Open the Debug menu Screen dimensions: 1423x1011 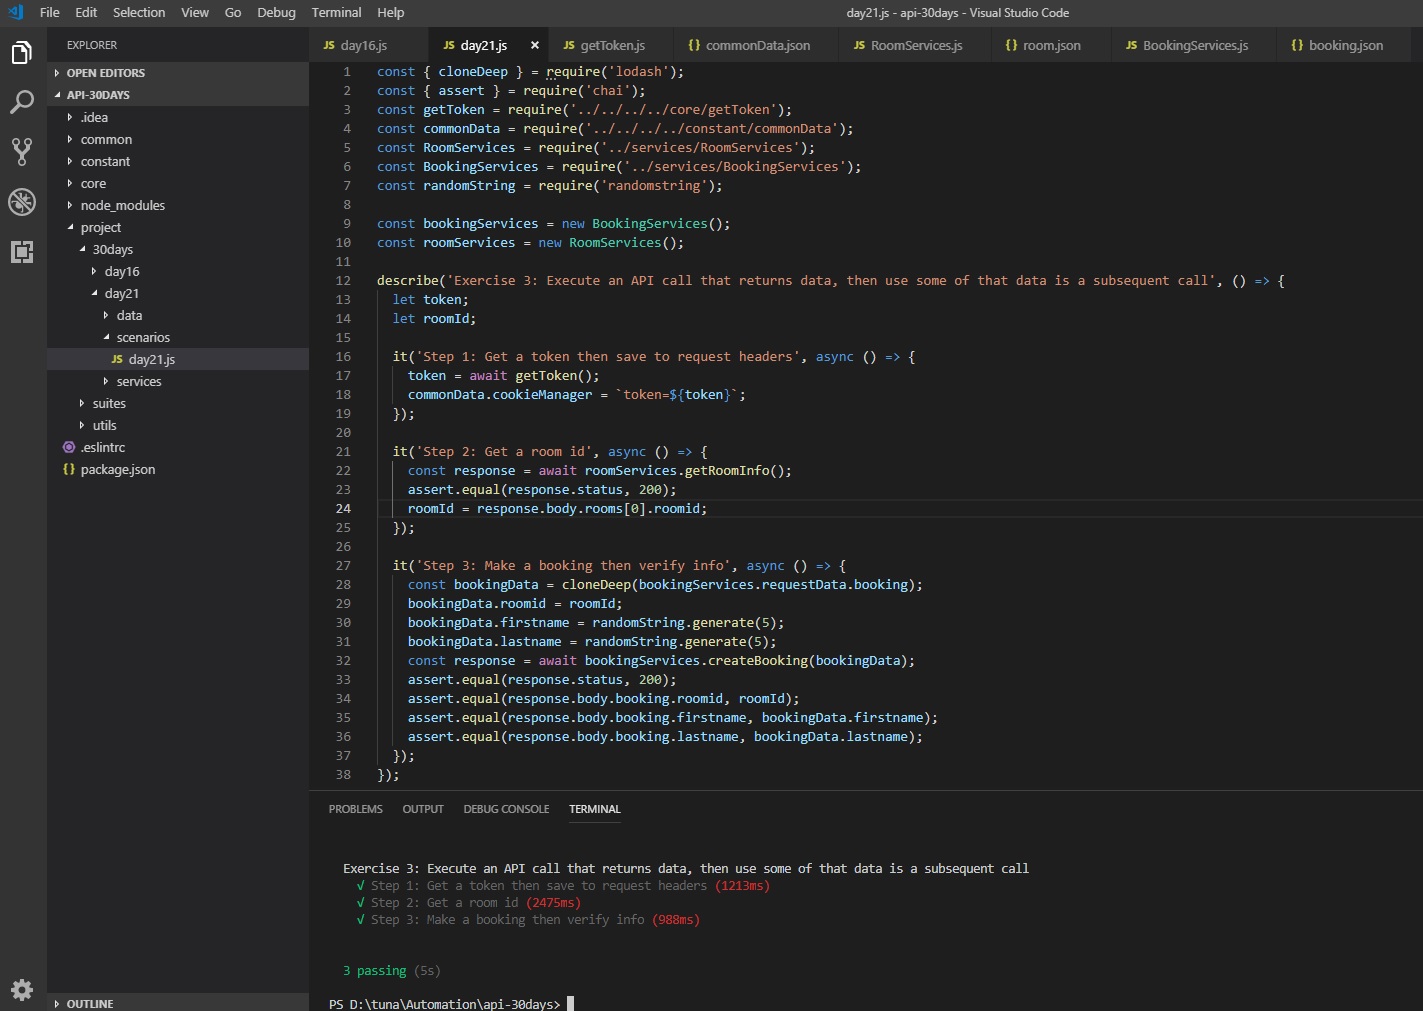coord(276,12)
